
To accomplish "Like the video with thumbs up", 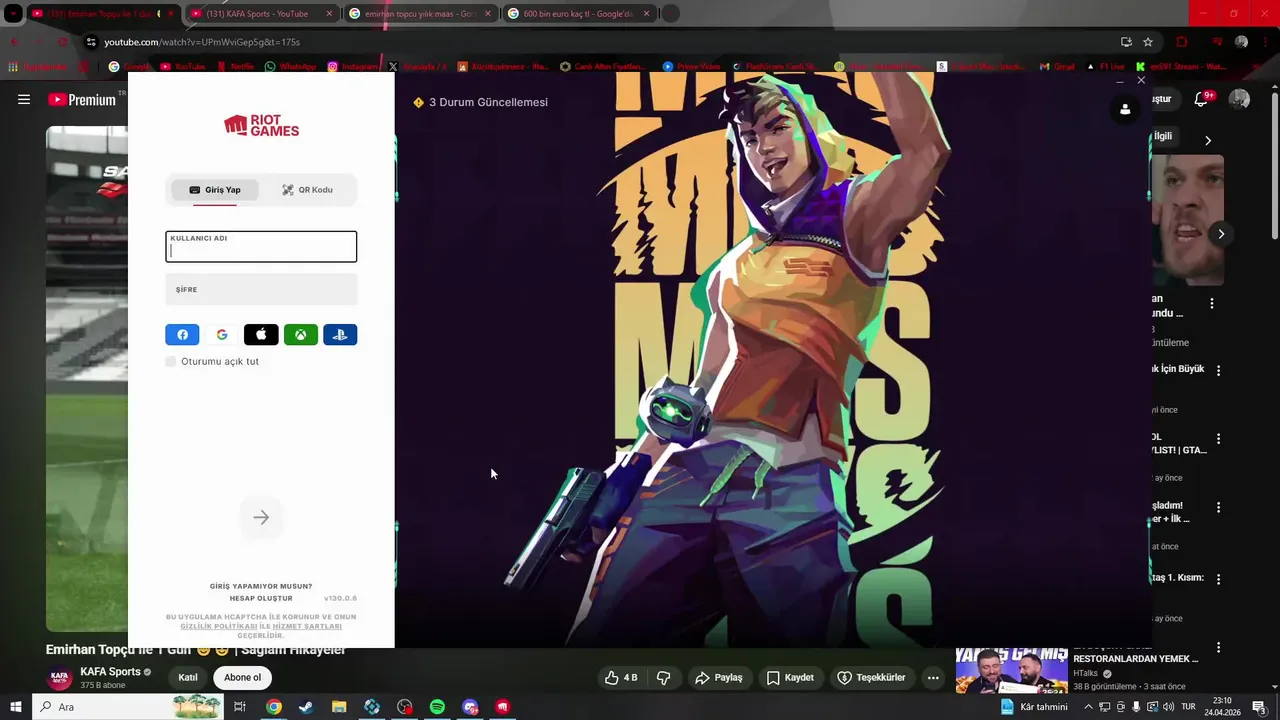I will click(620, 677).
